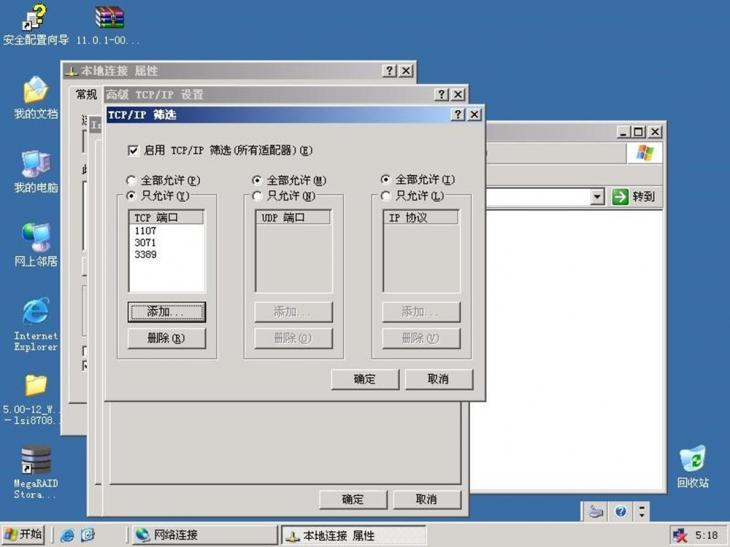Click the 转到 go button
This screenshot has height=547, width=730.
(634, 197)
